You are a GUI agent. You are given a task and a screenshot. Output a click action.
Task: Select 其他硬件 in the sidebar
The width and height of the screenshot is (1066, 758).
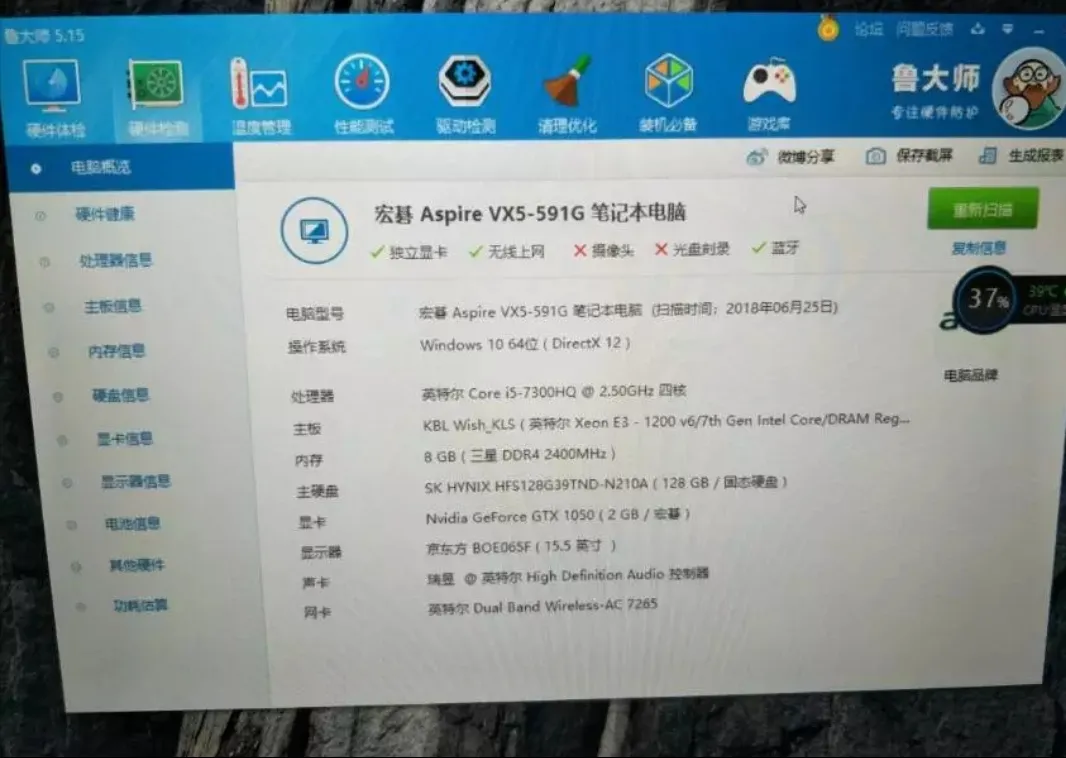point(137,565)
